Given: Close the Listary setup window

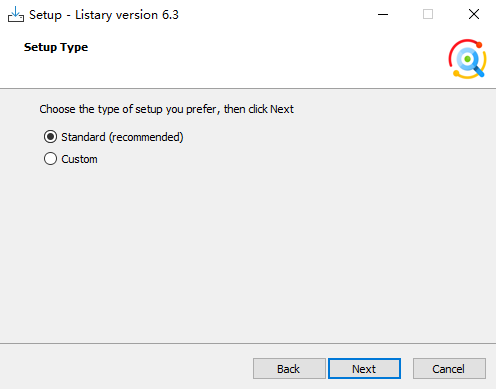Looking at the screenshot, I should pos(474,14).
